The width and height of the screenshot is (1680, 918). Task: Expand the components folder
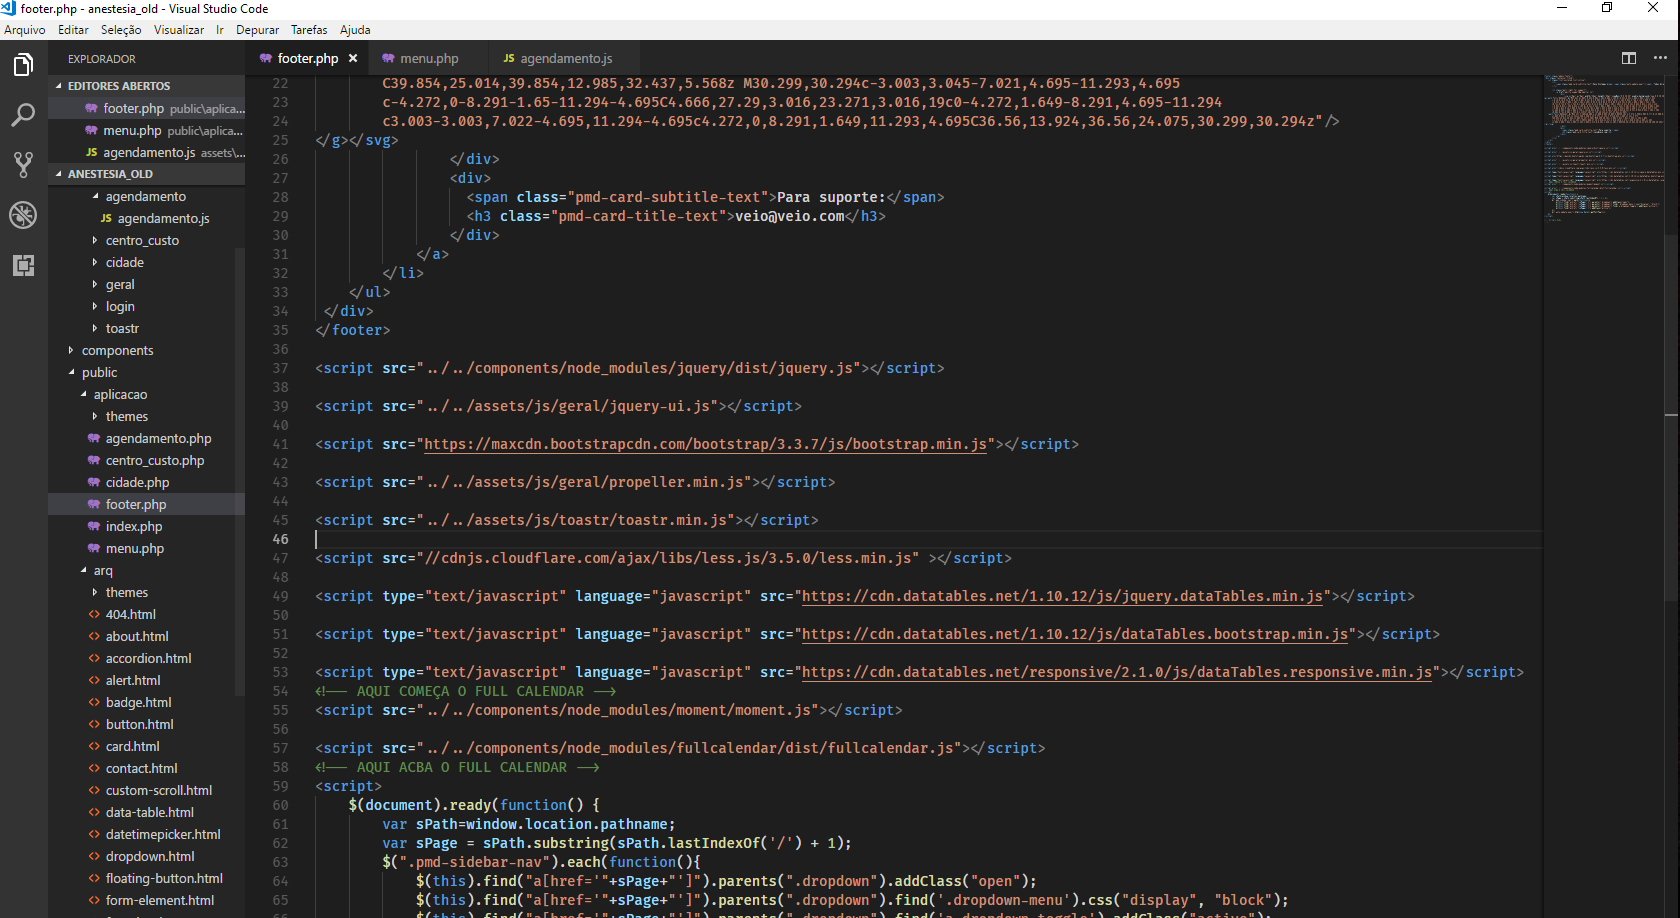[x=146, y=351]
